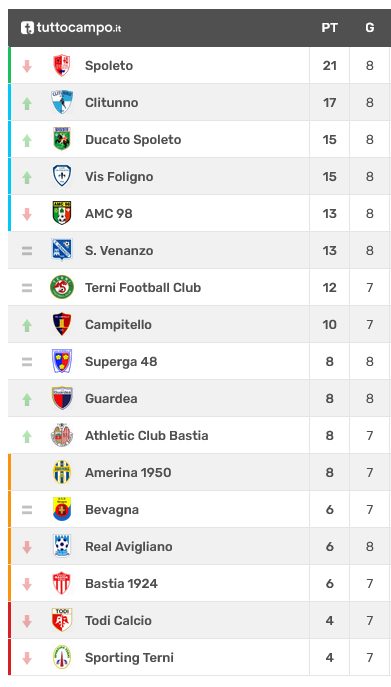Click the Ducato Spoleto crest icon

click(62, 139)
